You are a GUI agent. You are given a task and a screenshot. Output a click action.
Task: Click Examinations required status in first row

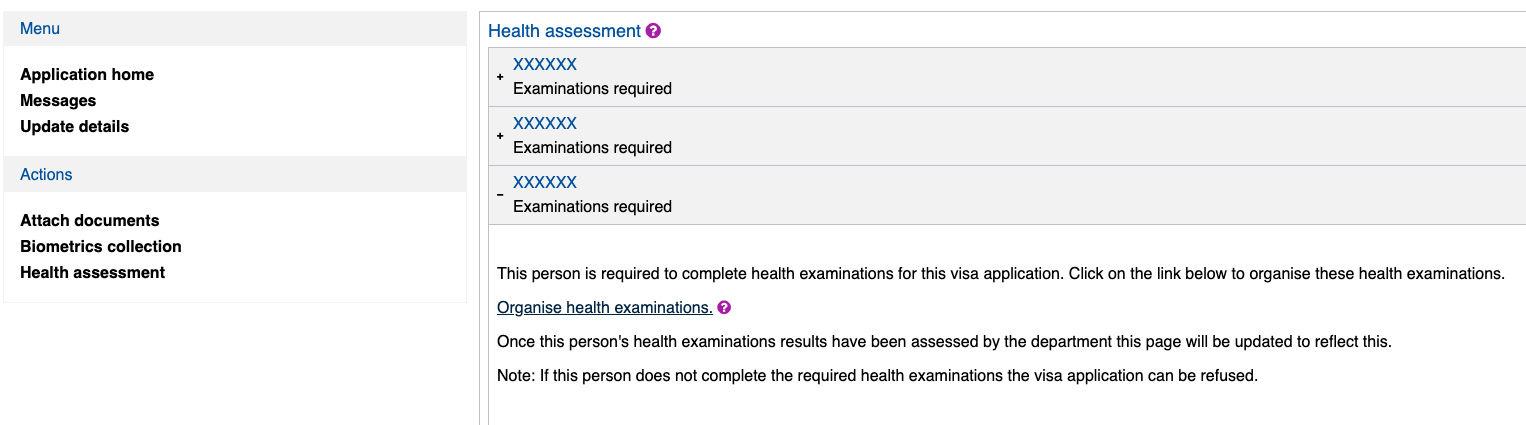coord(592,89)
